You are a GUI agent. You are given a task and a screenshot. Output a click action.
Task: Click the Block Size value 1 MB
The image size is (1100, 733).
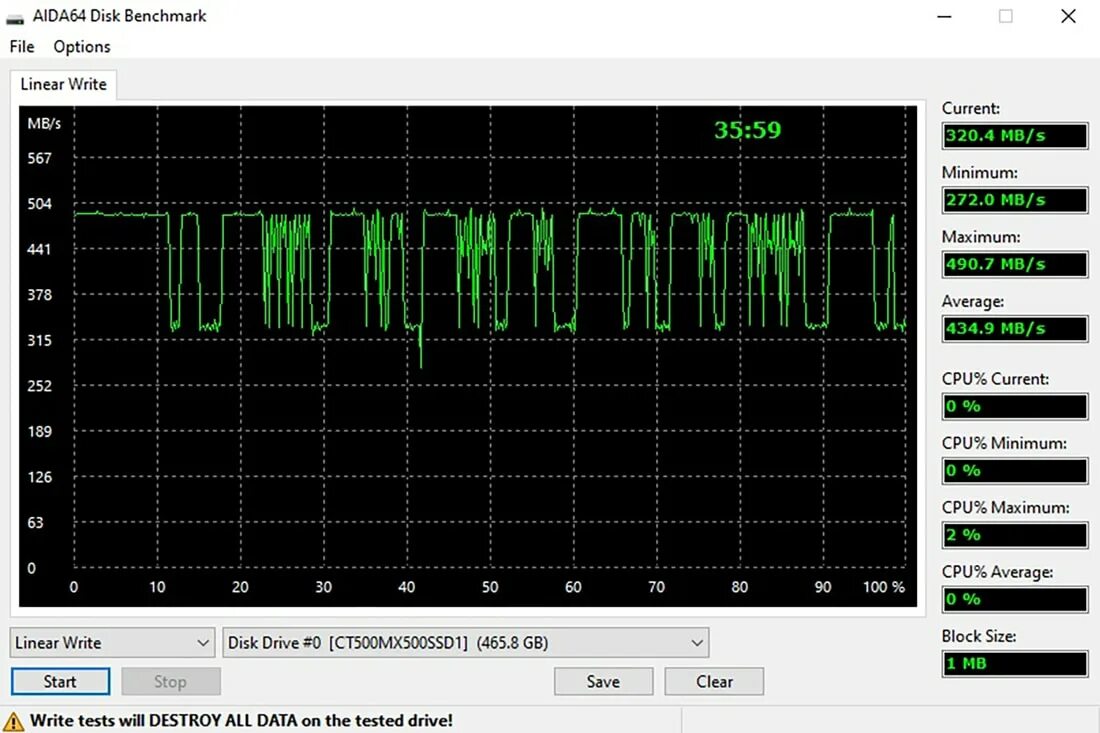tap(1014, 664)
